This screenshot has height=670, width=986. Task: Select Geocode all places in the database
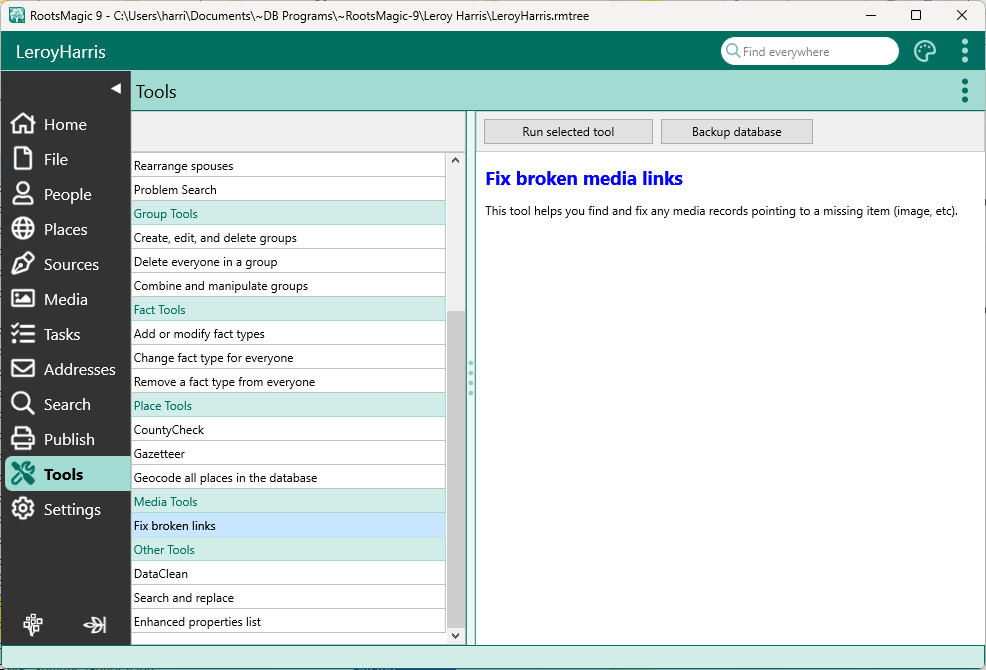[225, 478]
